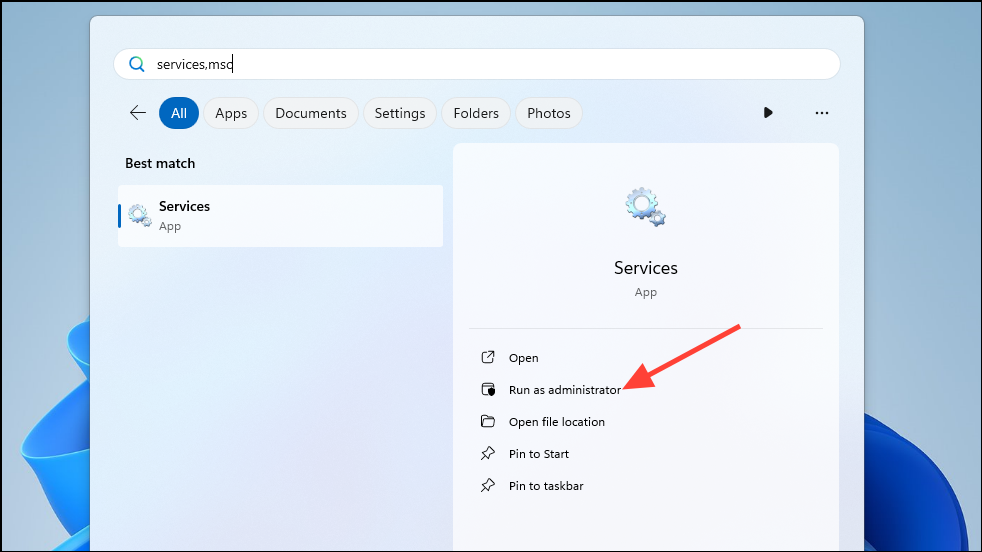The image size is (982, 552).
Task: Click the Pin to taskbar pin icon
Action: coord(488,485)
